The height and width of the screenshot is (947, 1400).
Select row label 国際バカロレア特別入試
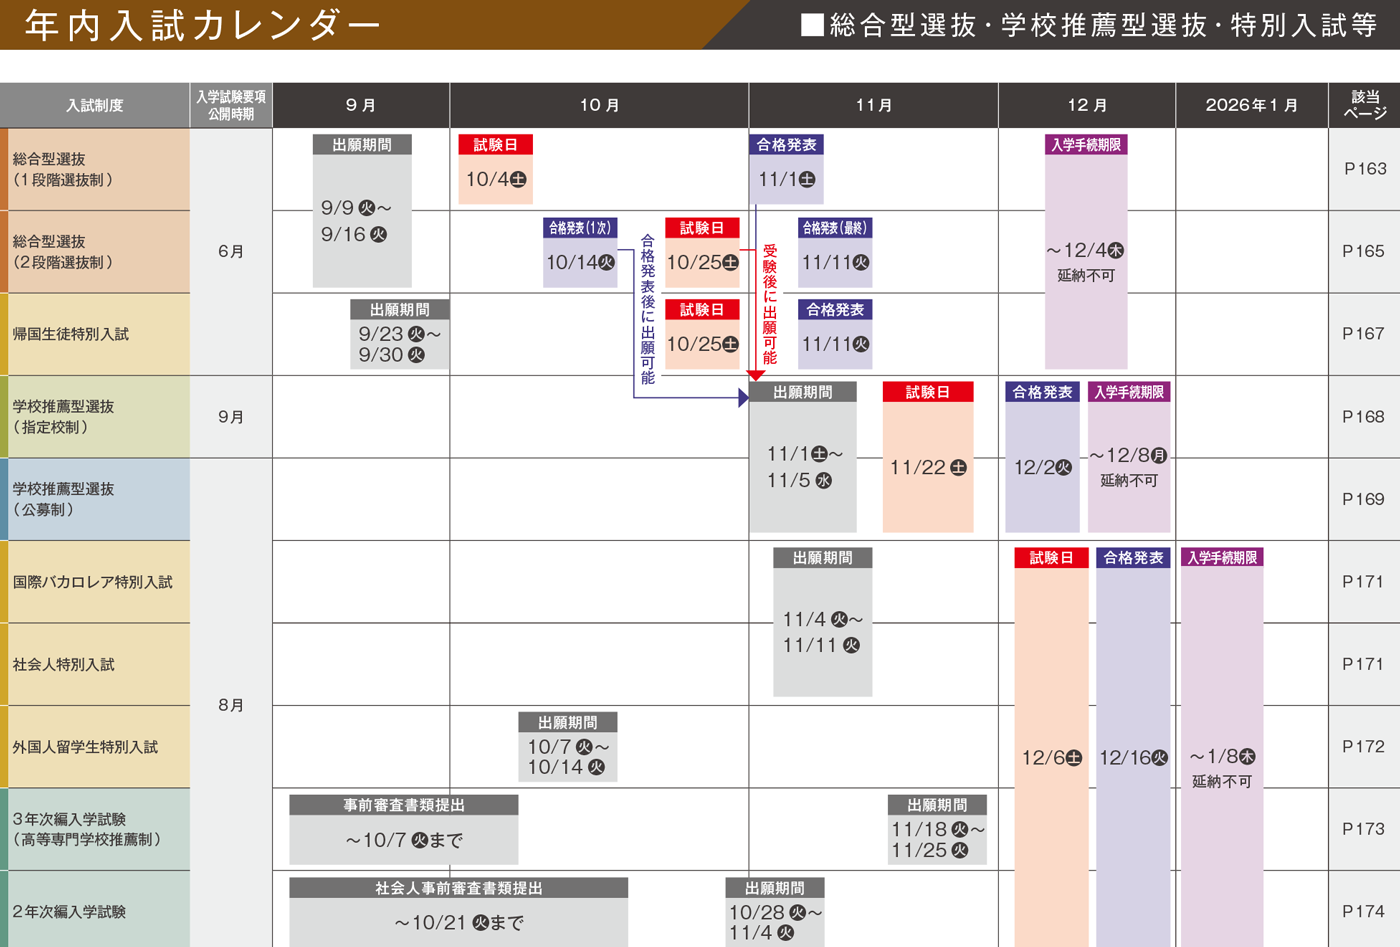pos(92,582)
